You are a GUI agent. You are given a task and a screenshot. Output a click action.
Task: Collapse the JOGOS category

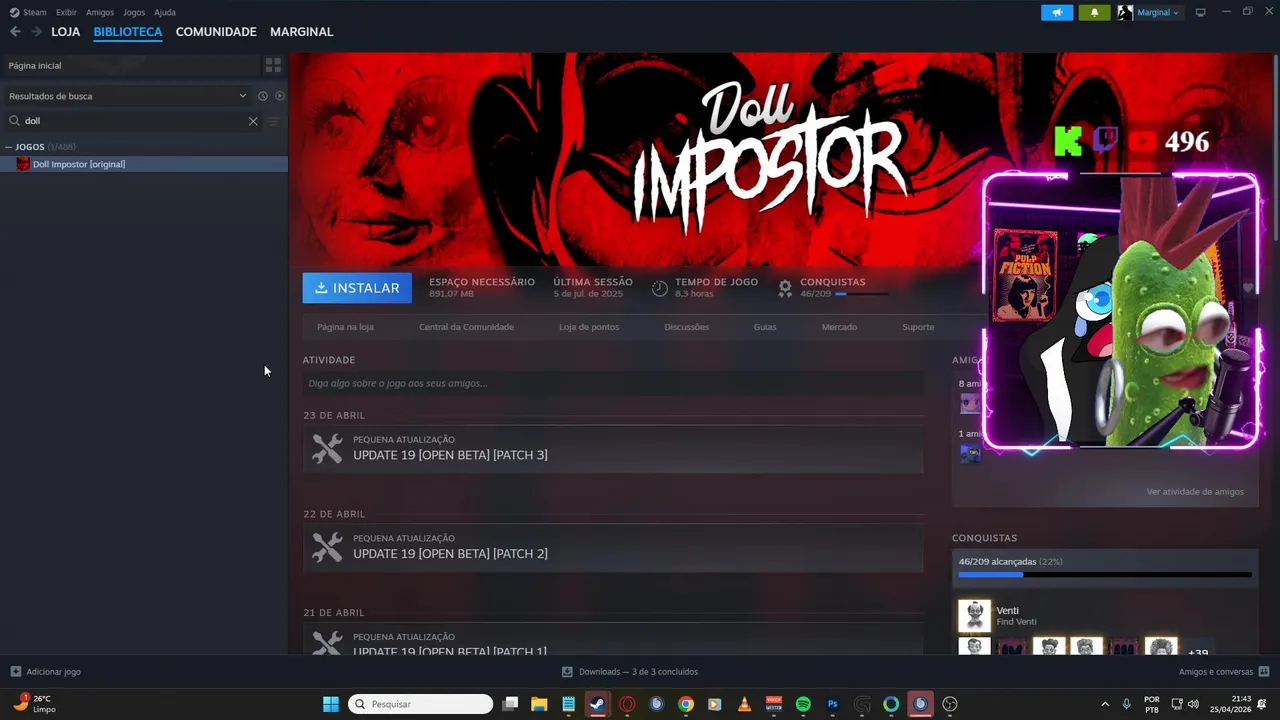(x=8, y=147)
